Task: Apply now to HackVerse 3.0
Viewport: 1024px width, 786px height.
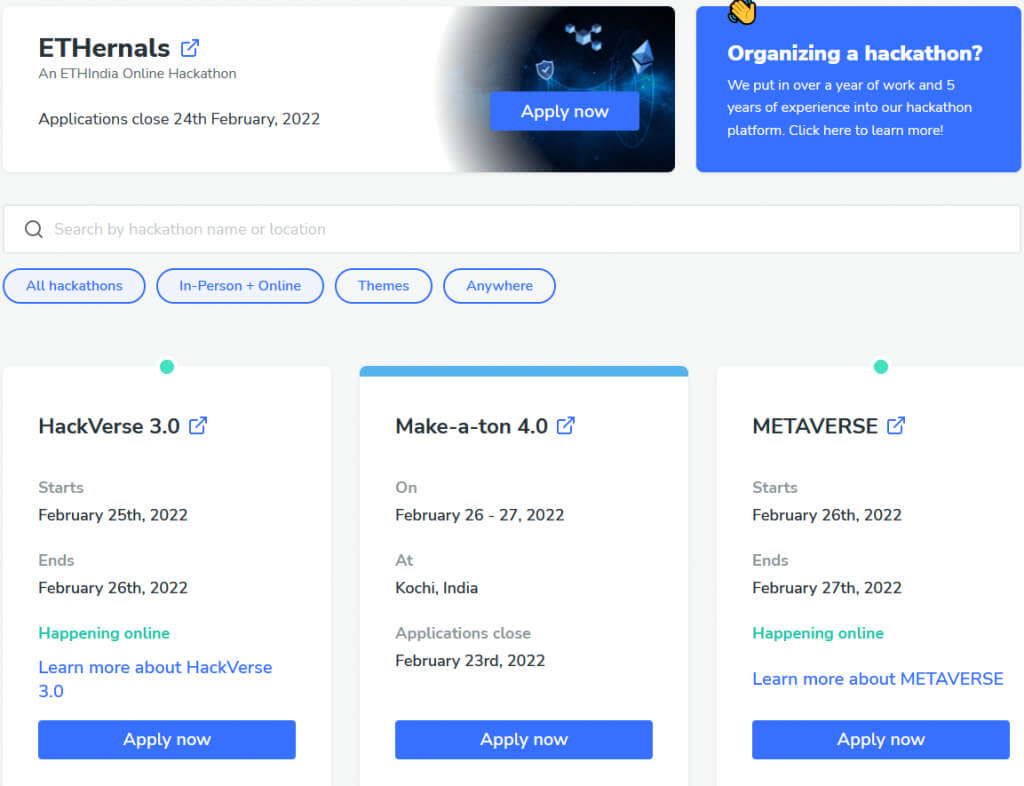Action: (167, 740)
